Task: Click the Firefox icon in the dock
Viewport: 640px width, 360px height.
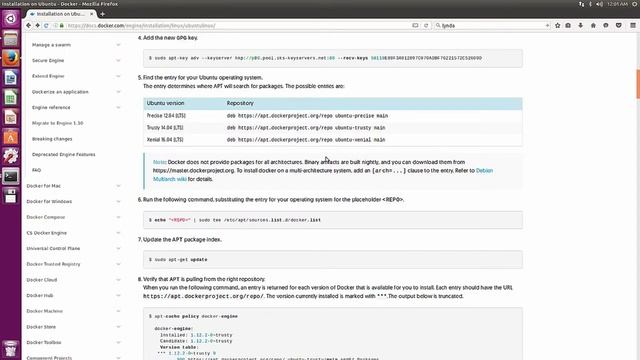Action: pyautogui.click(x=11, y=58)
